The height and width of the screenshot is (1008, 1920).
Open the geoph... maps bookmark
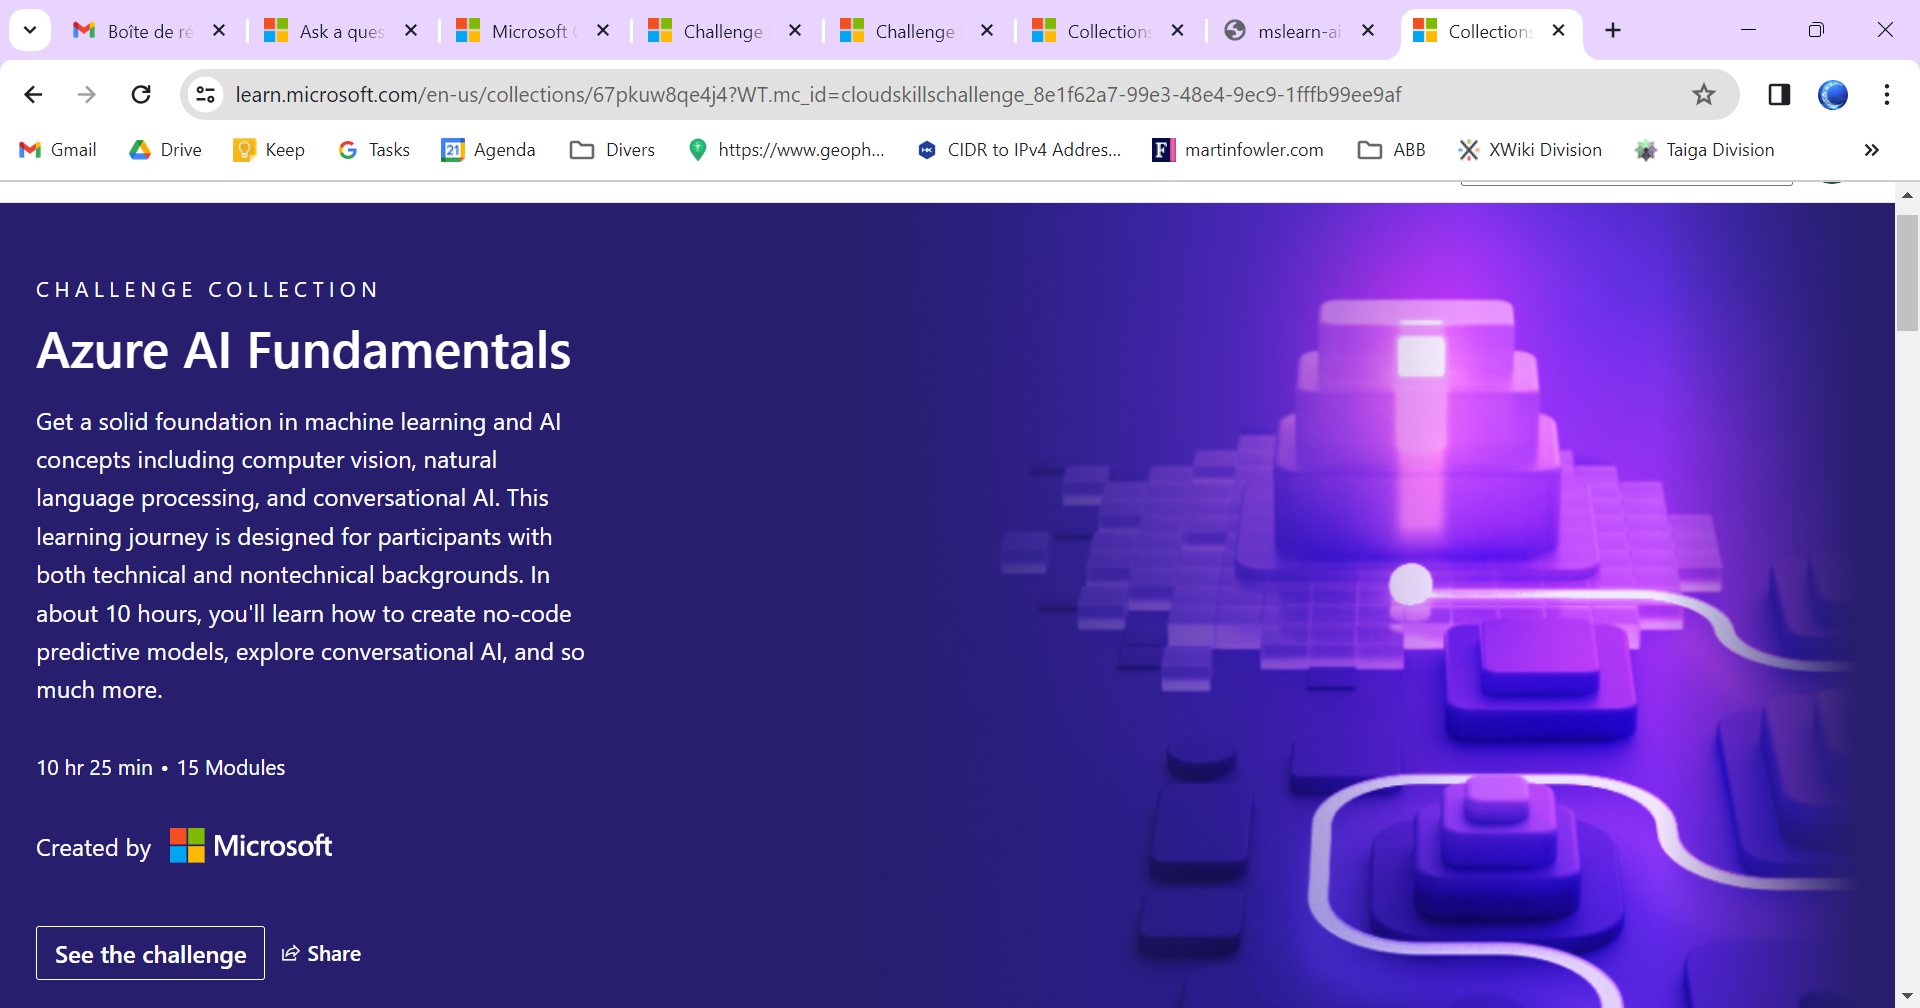[787, 150]
